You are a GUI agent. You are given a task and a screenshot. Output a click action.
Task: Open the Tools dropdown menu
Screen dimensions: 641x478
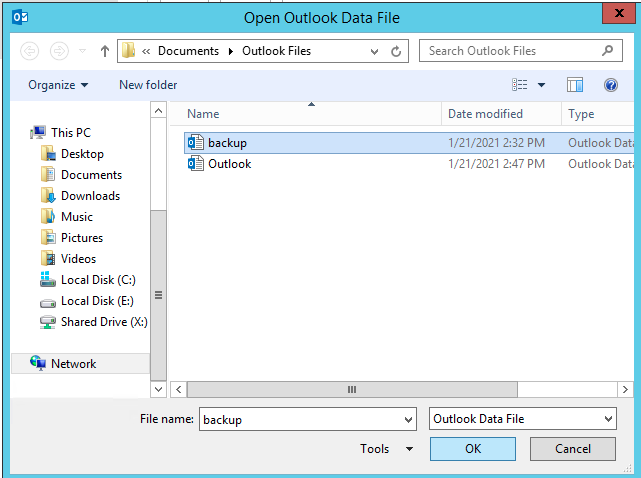click(387, 449)
